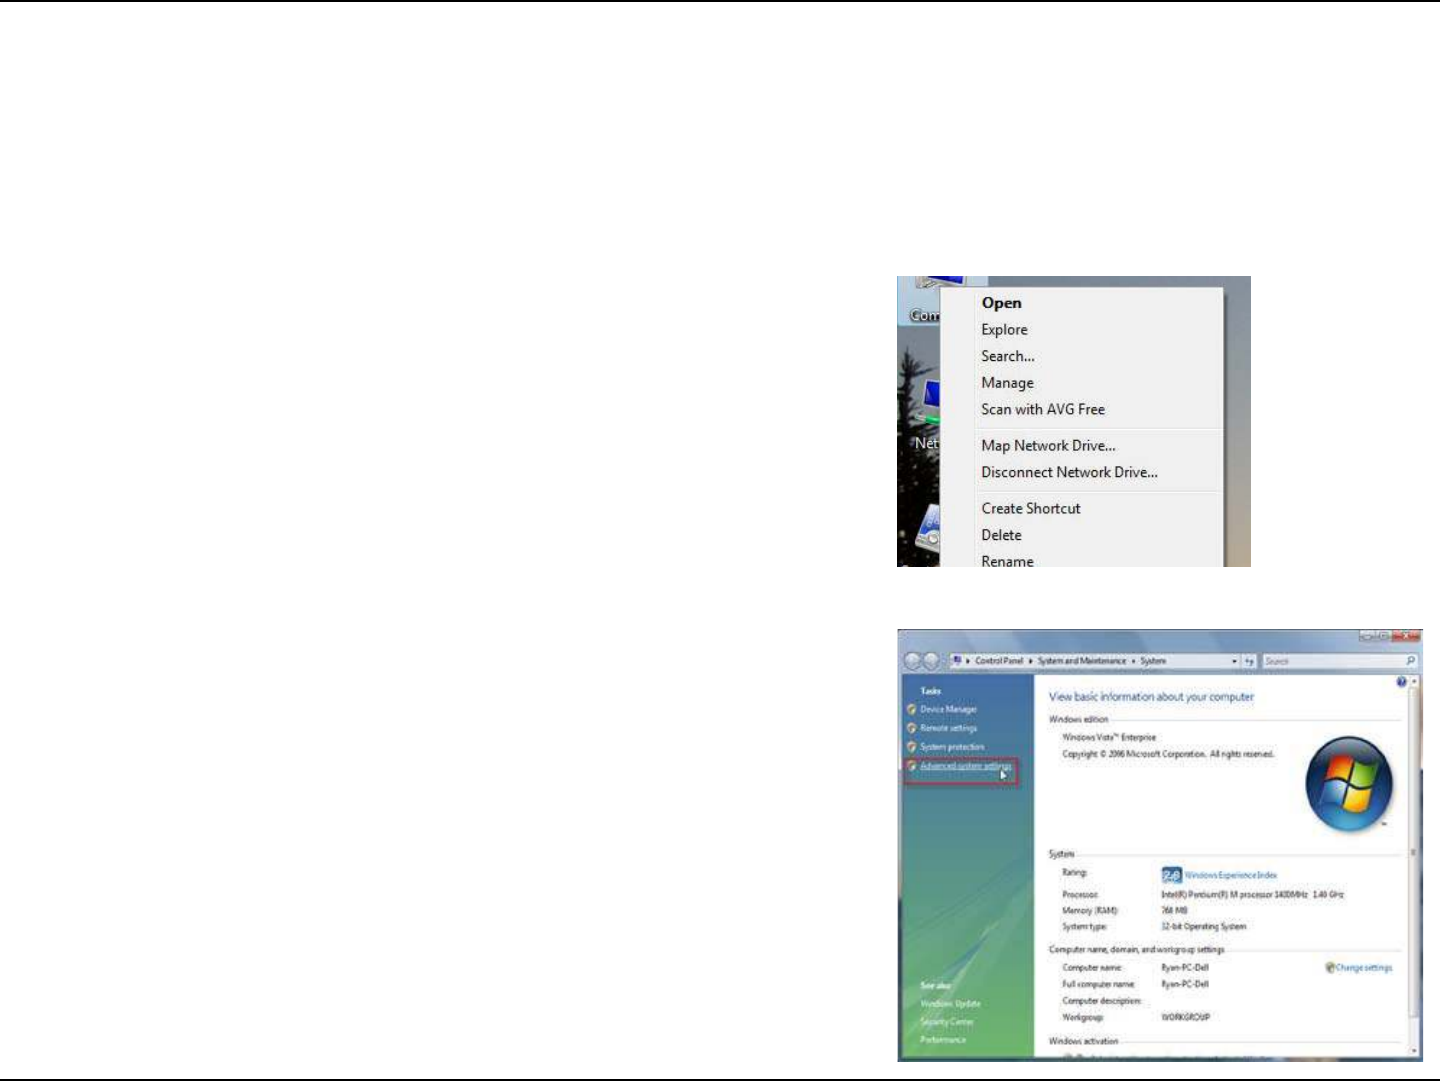Click the Intel Pentium M processor value

coord(1252,895)
